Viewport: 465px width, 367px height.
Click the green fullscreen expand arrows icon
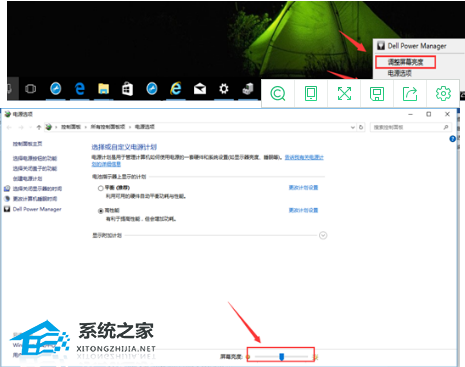tap(344, 94)
